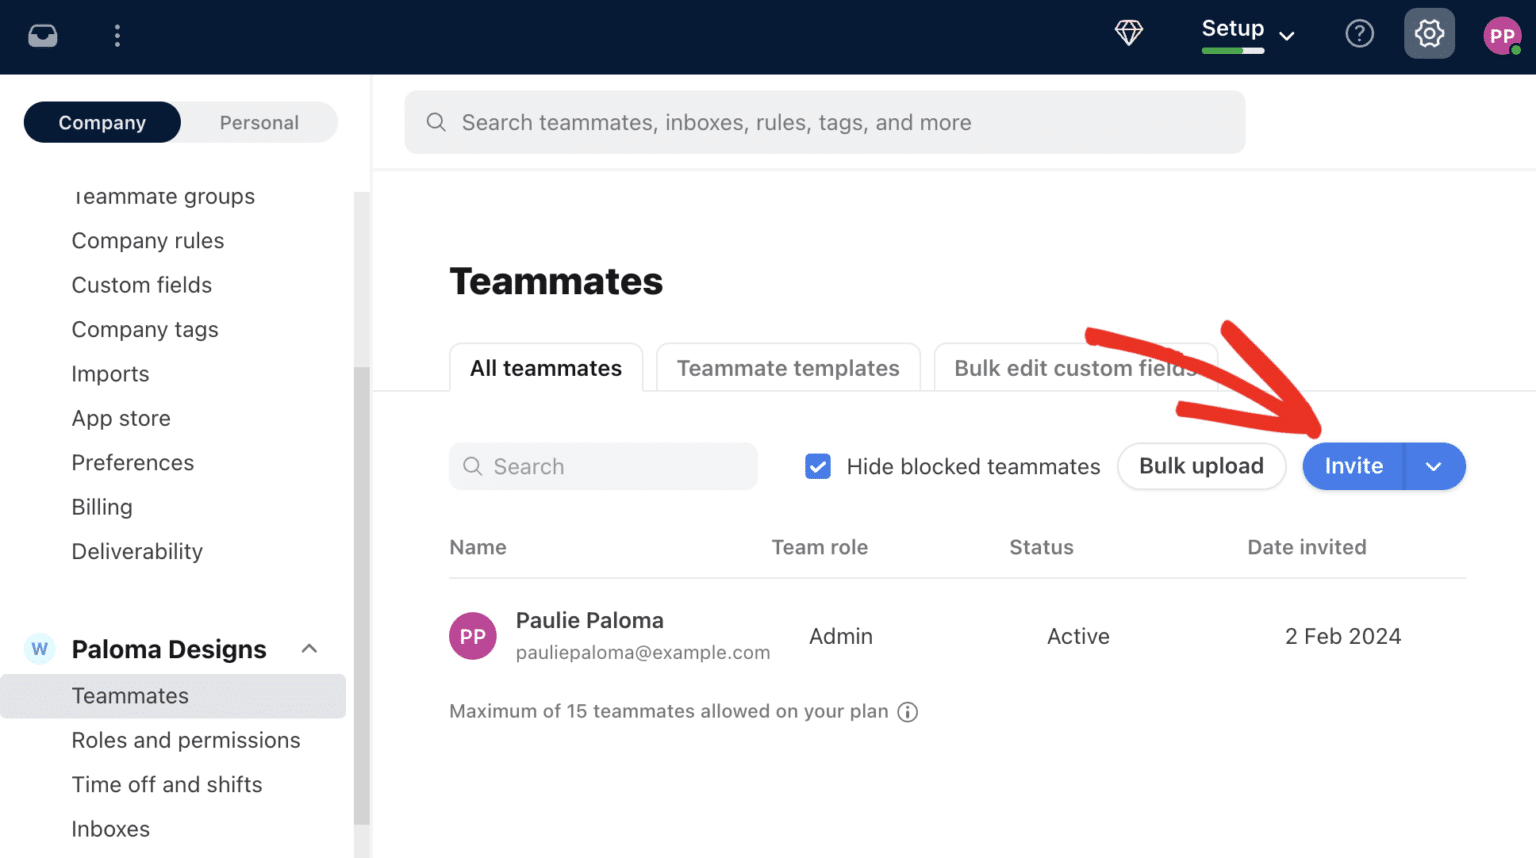Open the Invite dropdown arrow
Viewport: 1536px width, 858px height.
coord(1434,466)
